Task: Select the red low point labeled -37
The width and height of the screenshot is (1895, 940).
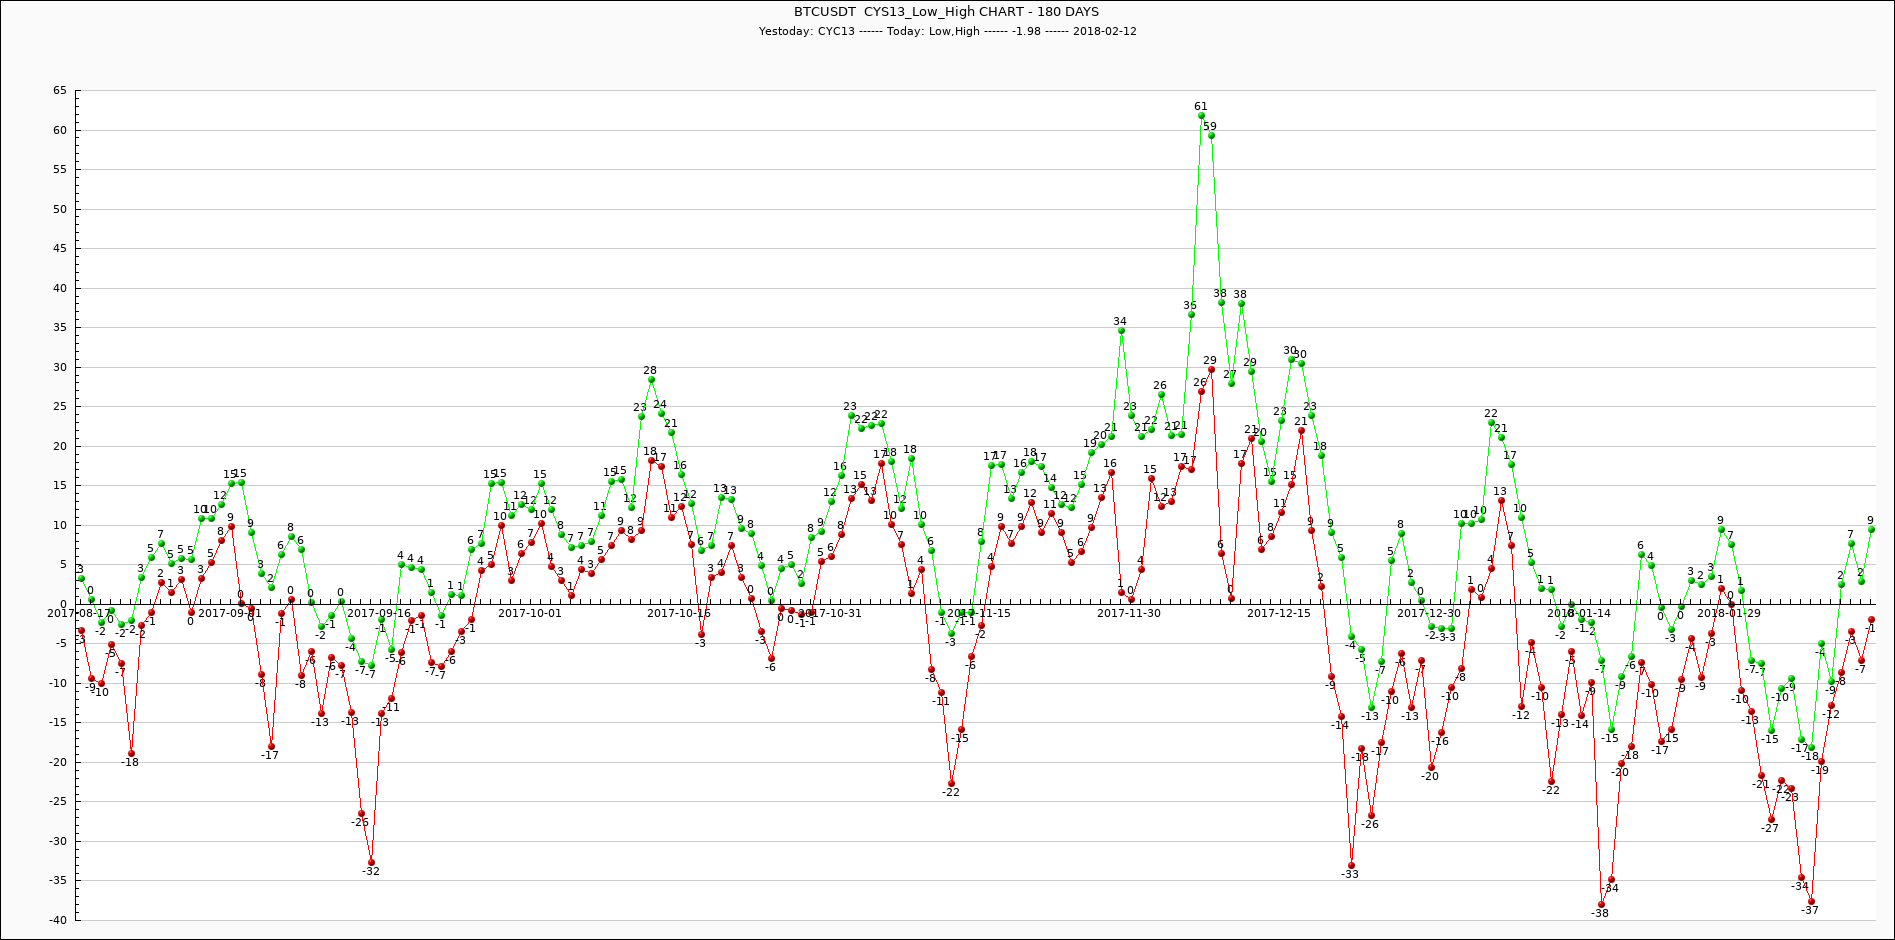Action: click(1811, 901)
